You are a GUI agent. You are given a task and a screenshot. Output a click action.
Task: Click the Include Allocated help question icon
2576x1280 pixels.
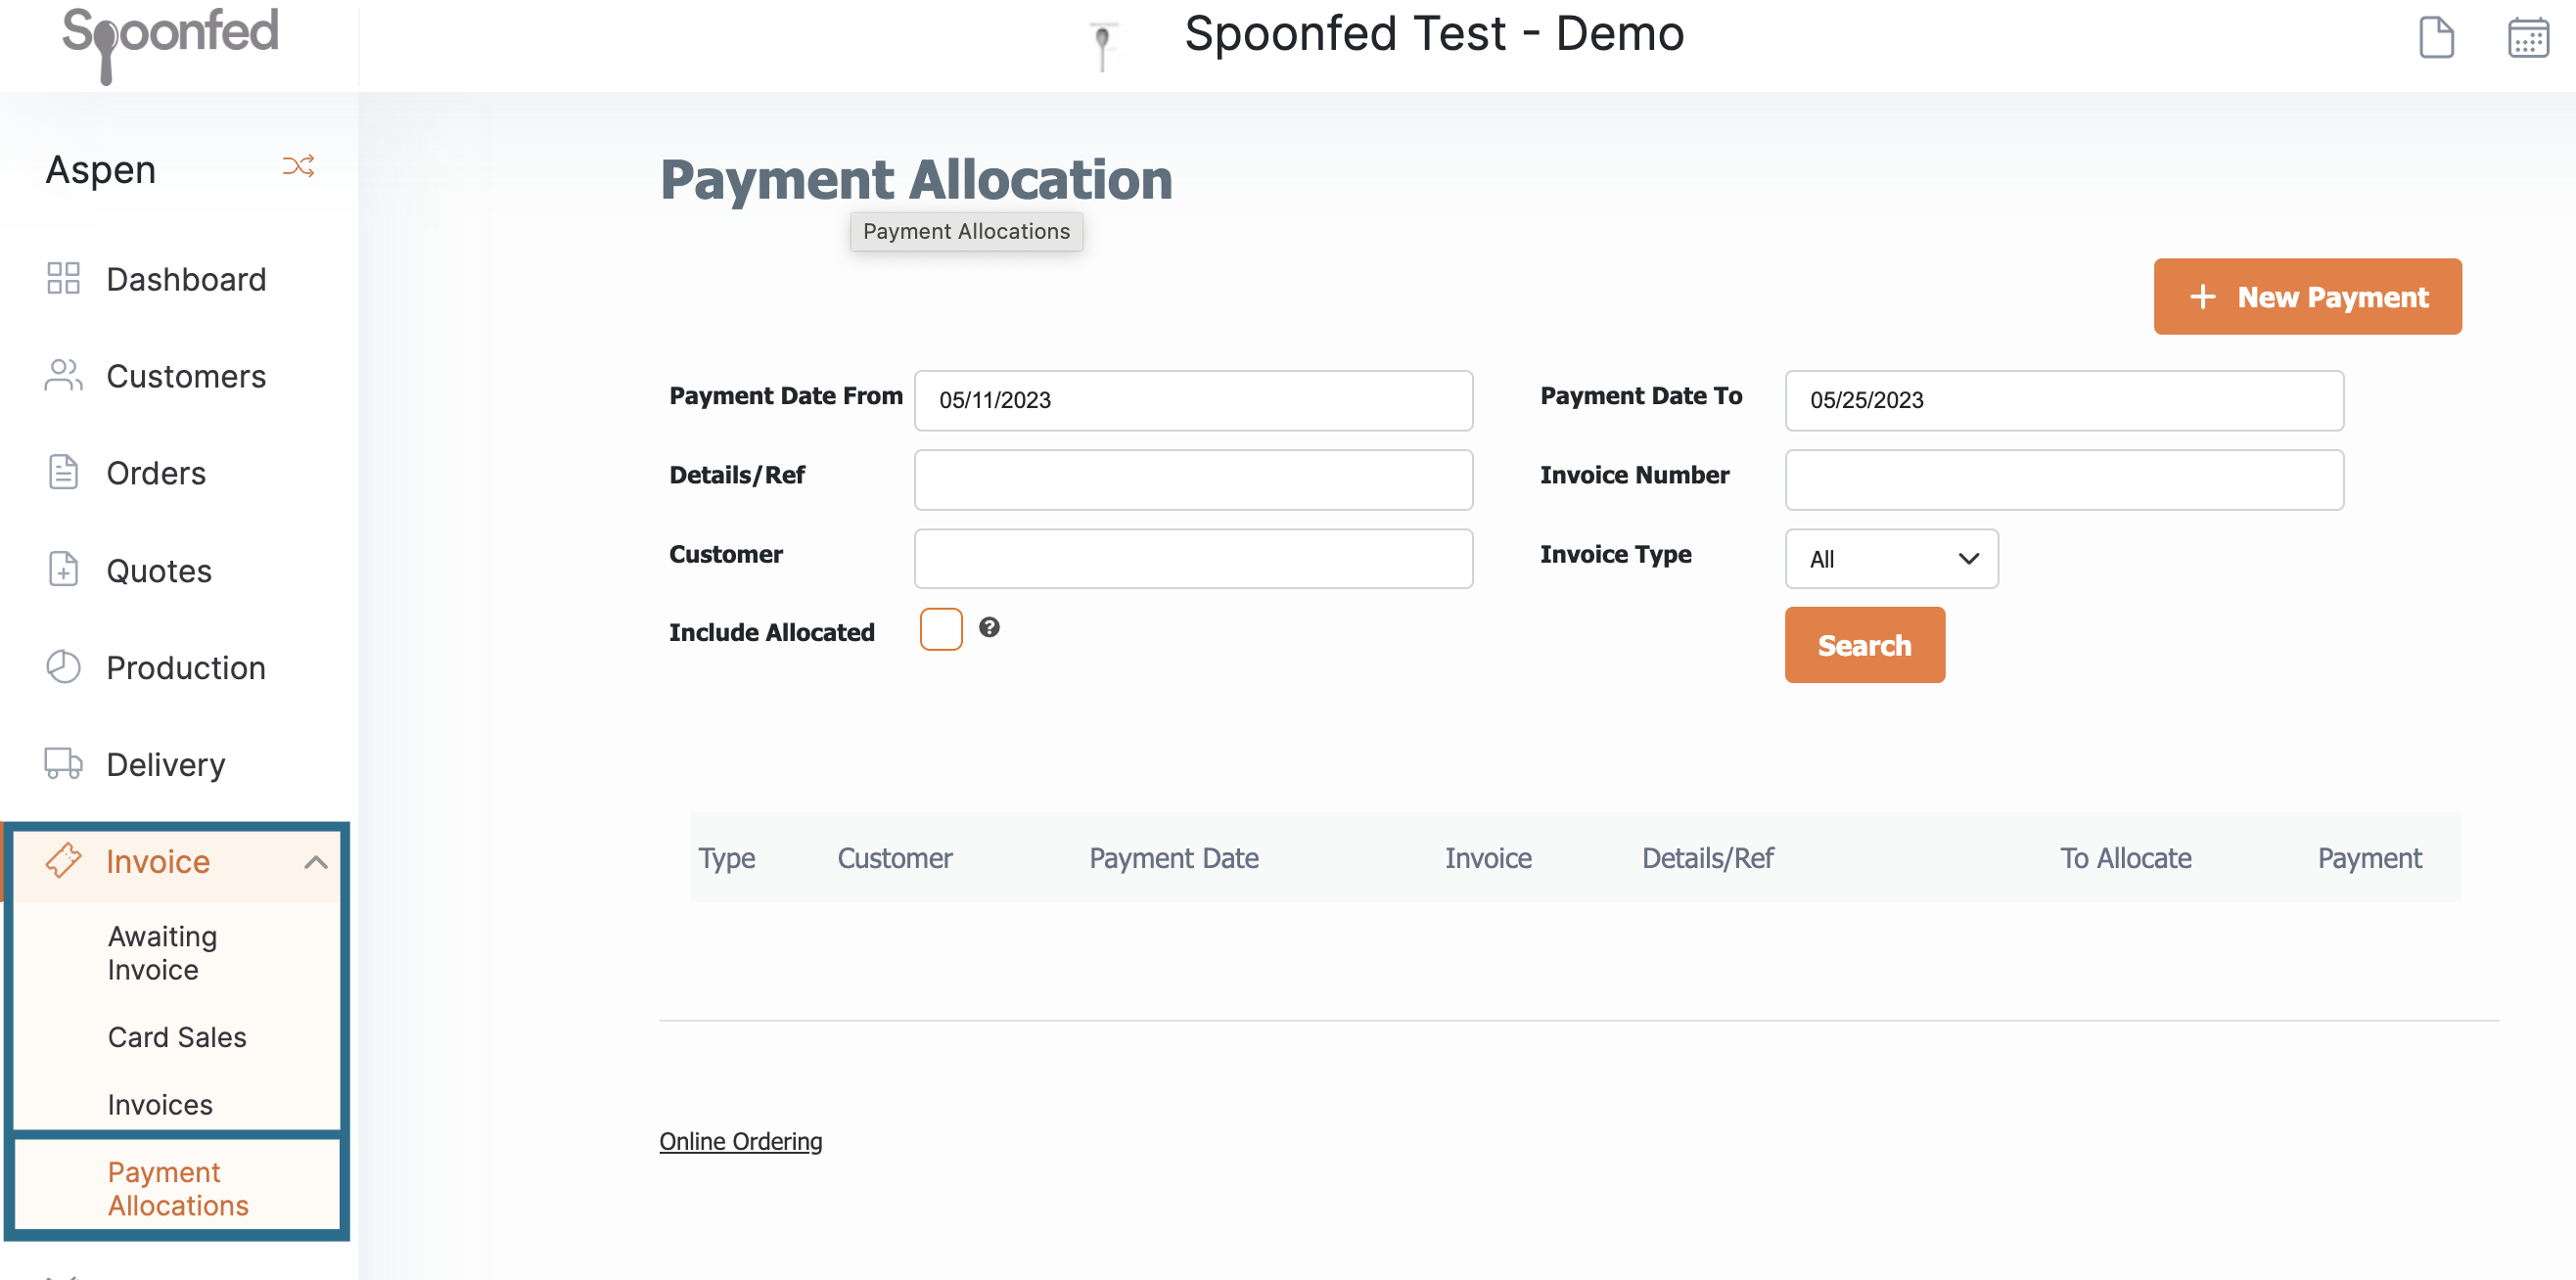[x=989, y=627]
